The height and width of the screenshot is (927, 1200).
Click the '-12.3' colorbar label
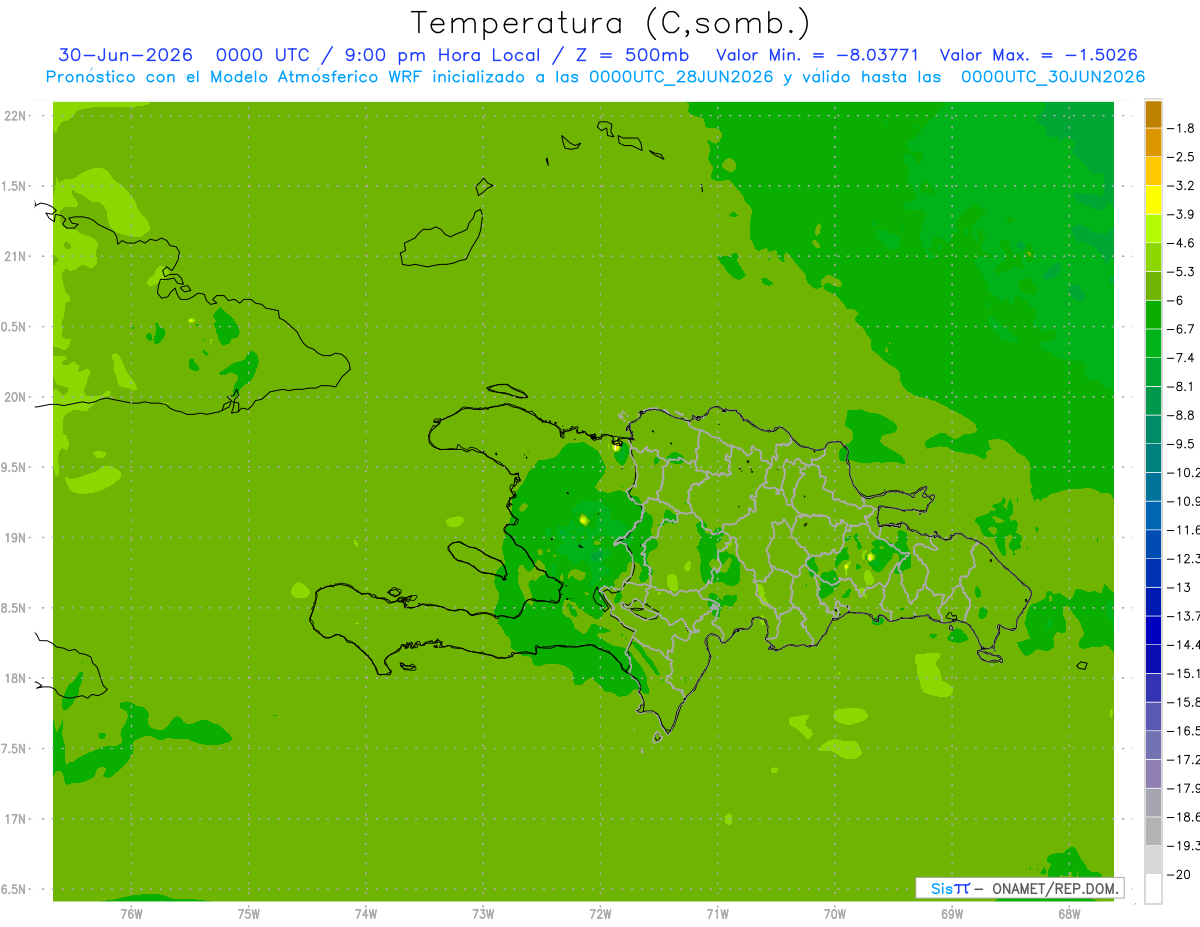(x=1183, y=558)
